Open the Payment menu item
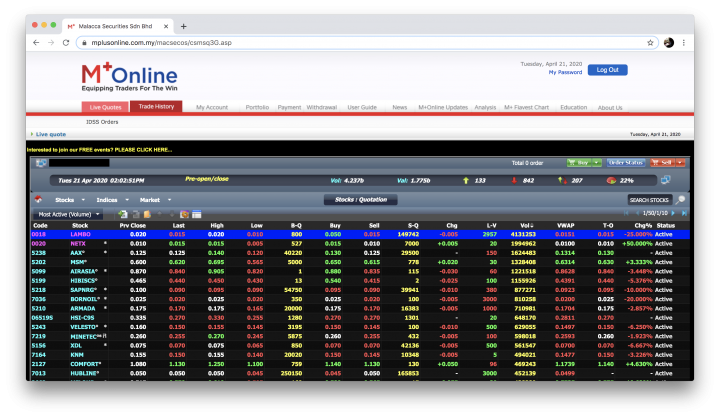 [x=289, y=107]
